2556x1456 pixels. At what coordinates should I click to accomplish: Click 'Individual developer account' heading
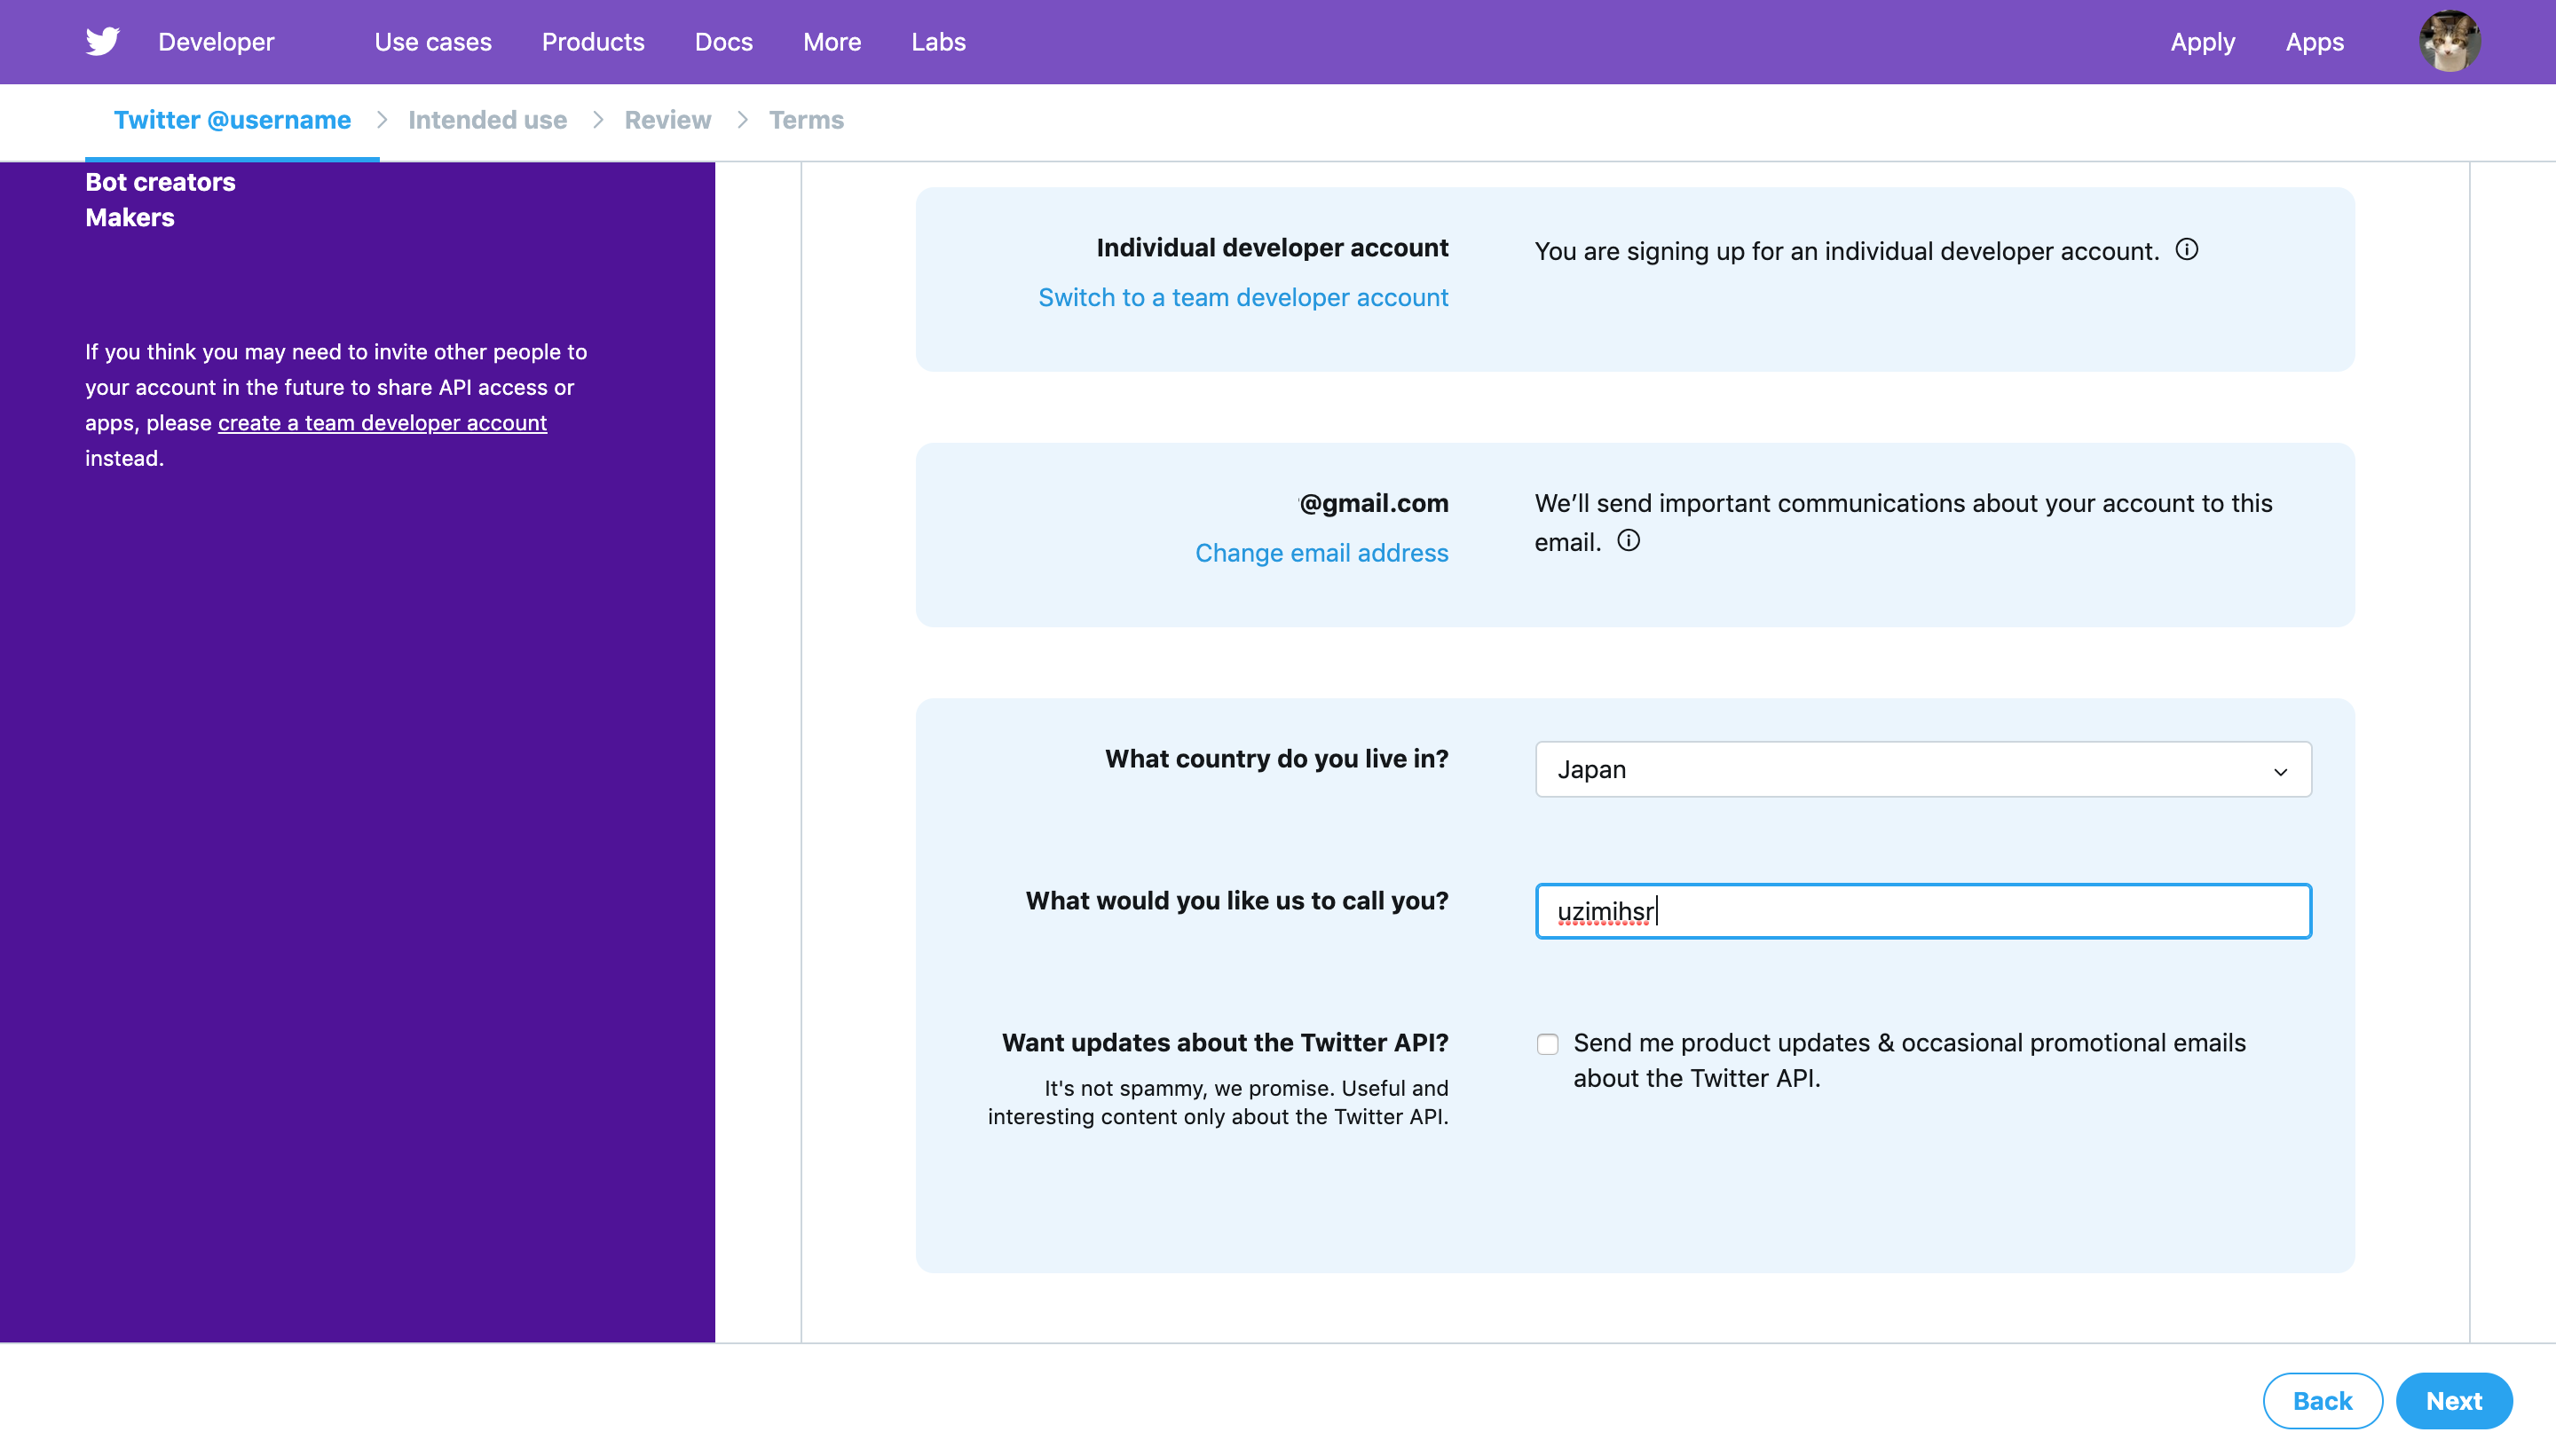[1272, 247]
